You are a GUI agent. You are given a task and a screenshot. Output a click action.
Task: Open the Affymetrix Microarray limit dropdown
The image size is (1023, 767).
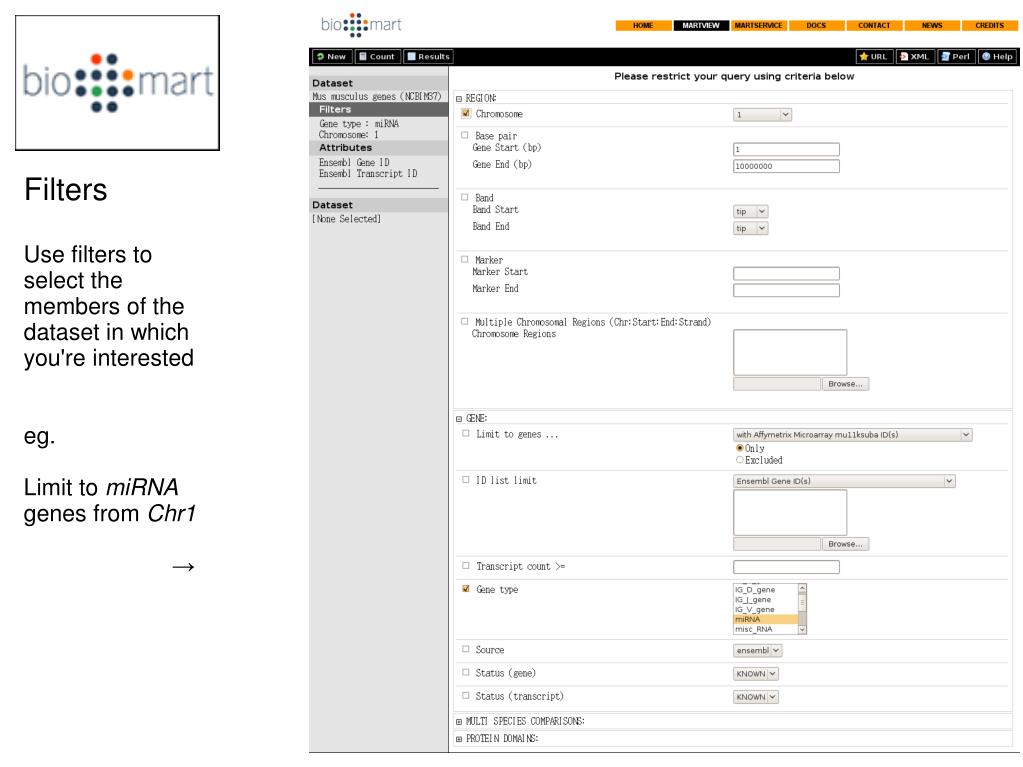tap(853, 435)
